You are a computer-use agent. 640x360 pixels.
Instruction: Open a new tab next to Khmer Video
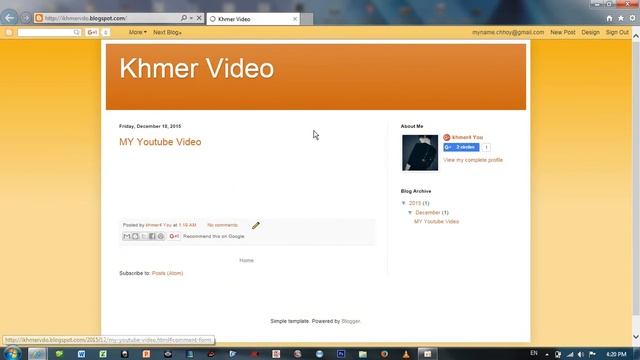click(307, 19)
